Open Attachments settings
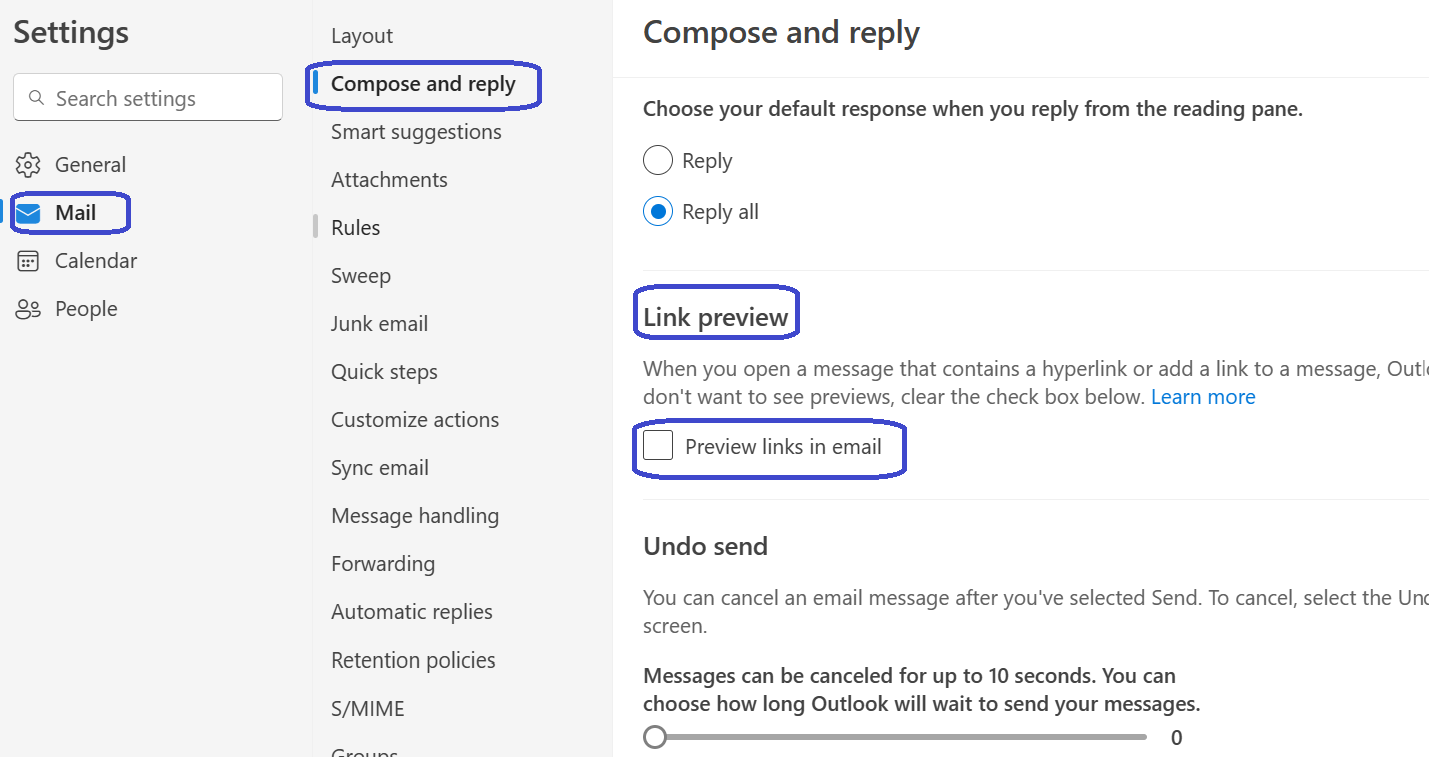The image size is (1429, 757). point(389,179)
